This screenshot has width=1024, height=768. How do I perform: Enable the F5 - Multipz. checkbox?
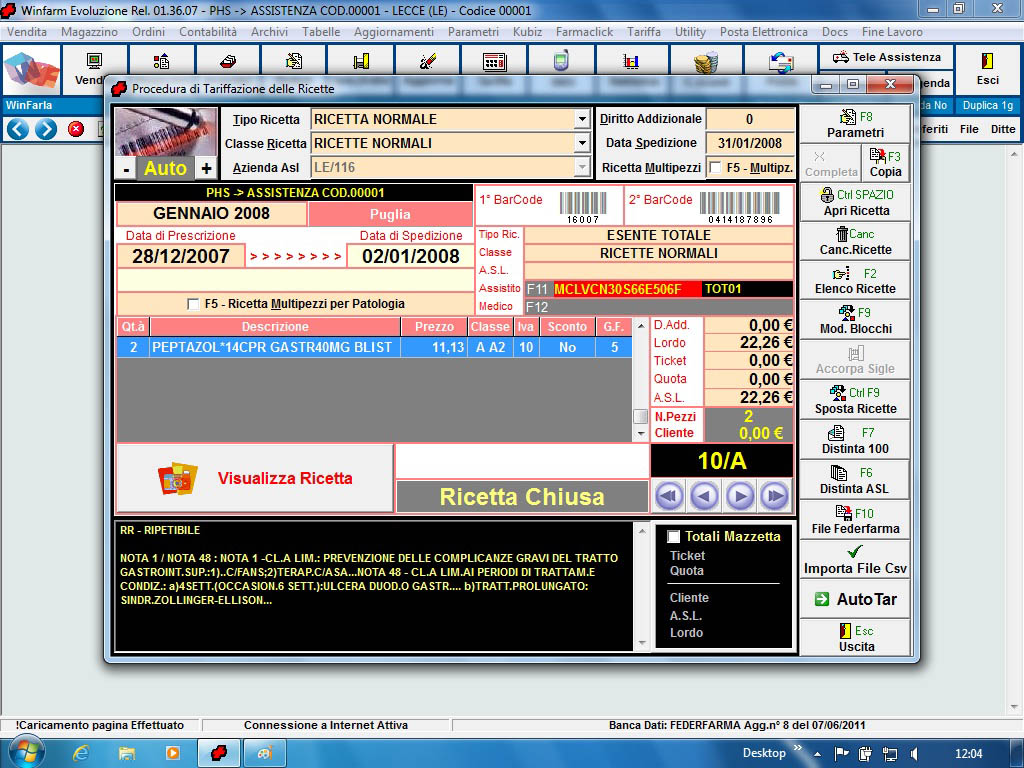pyautogui.click(x=715, y=168)
